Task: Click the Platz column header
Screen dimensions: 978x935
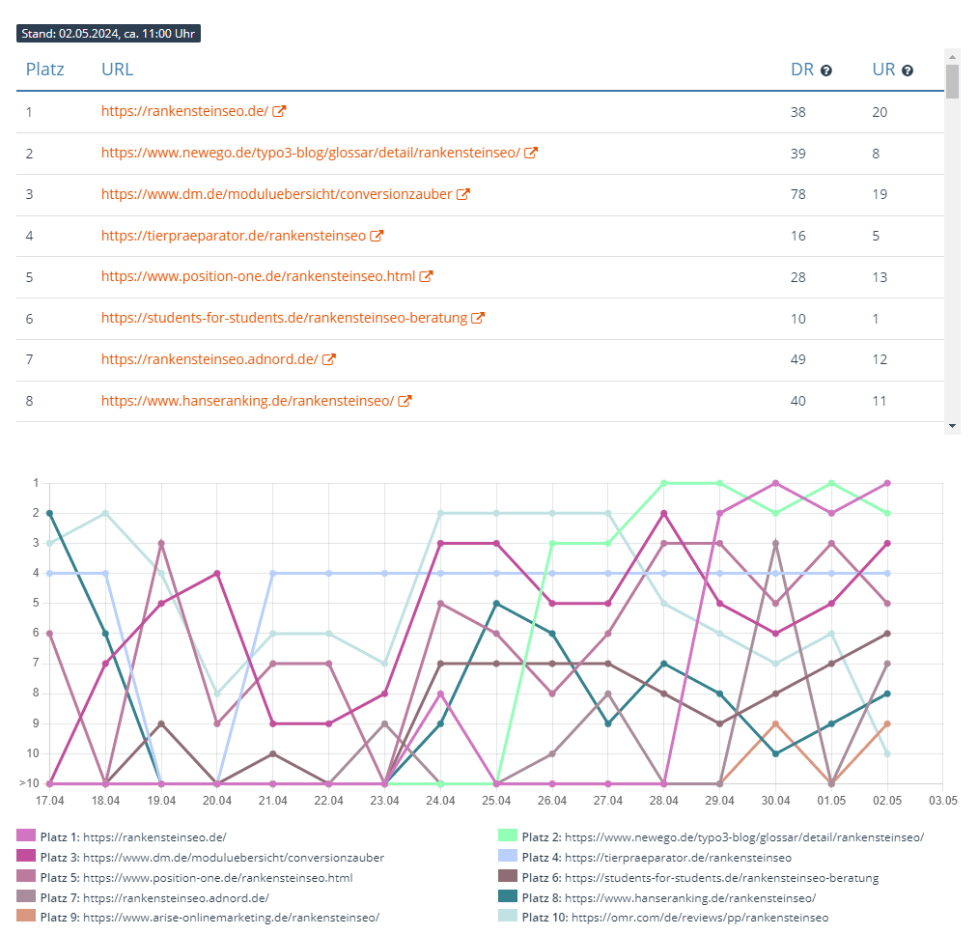Action: tap(45, 70)
